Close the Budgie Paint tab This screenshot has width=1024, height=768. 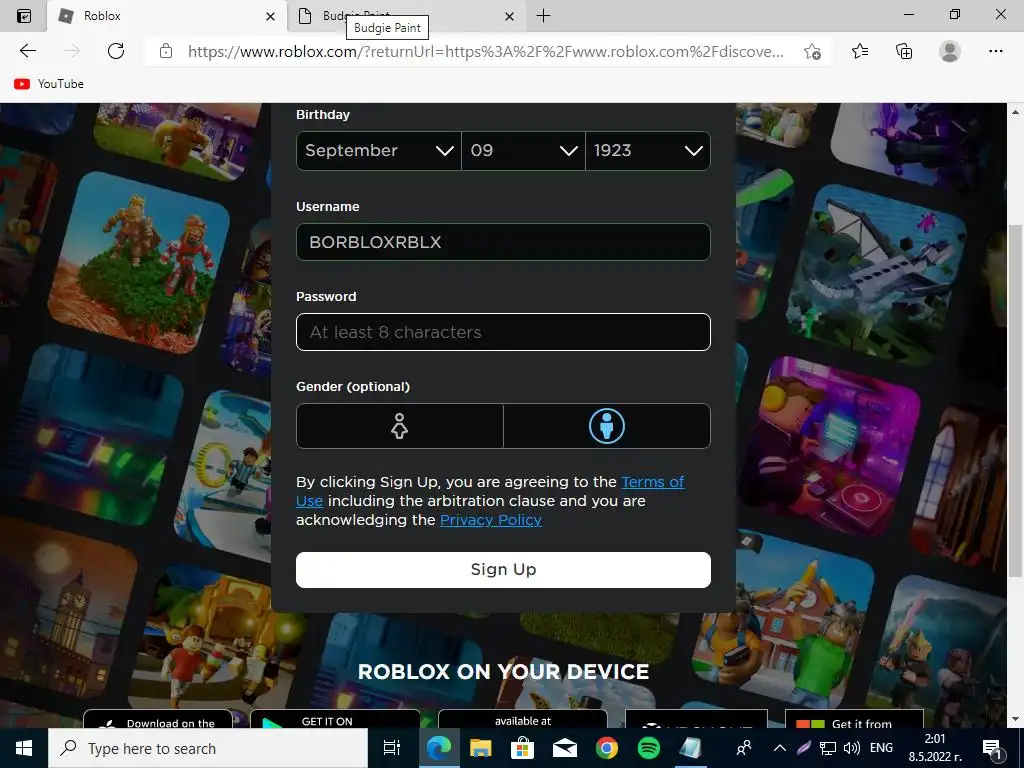point(510,16)
